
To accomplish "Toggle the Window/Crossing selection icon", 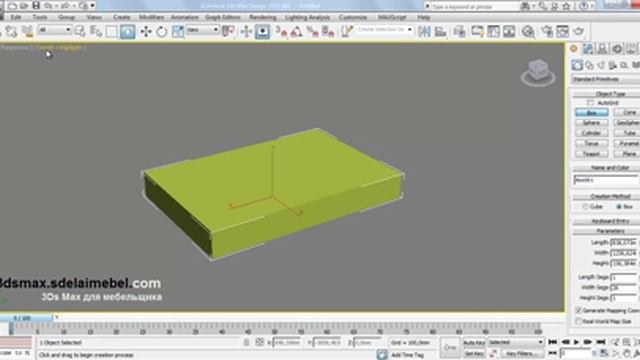I will (127, 31).
